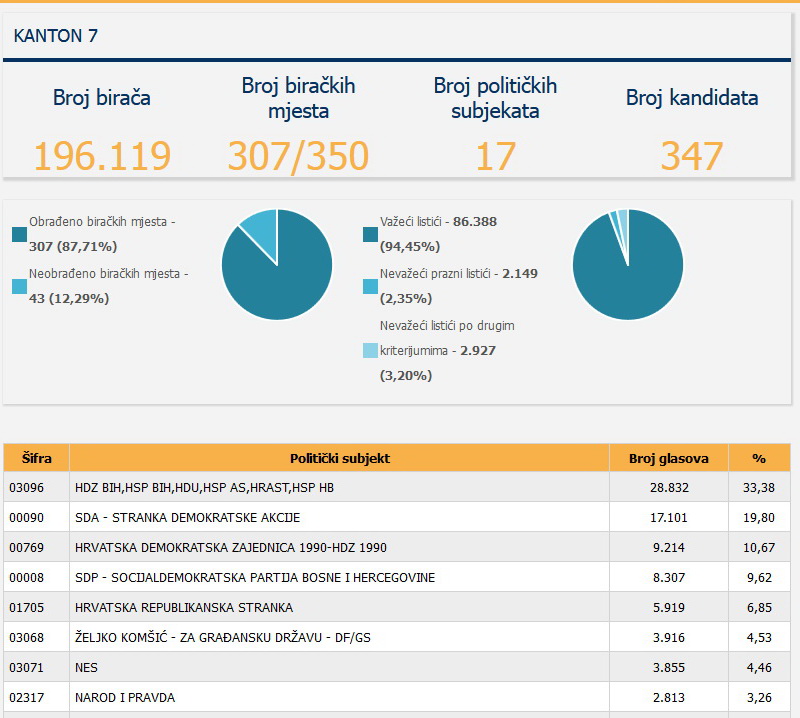Open Hrvatska Republikanska Stranka row
Viewport: 800px width, 718px height.
397,607
